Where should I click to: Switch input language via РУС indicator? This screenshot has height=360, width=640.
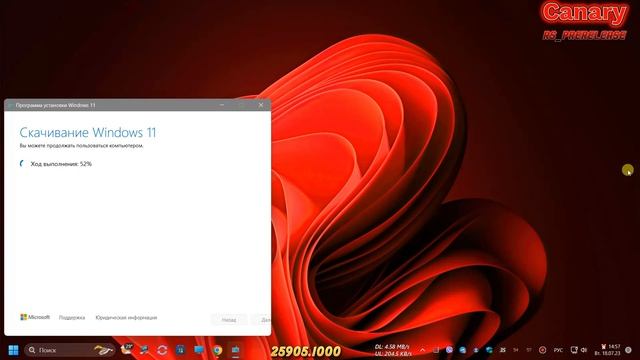tap(558, 350)
